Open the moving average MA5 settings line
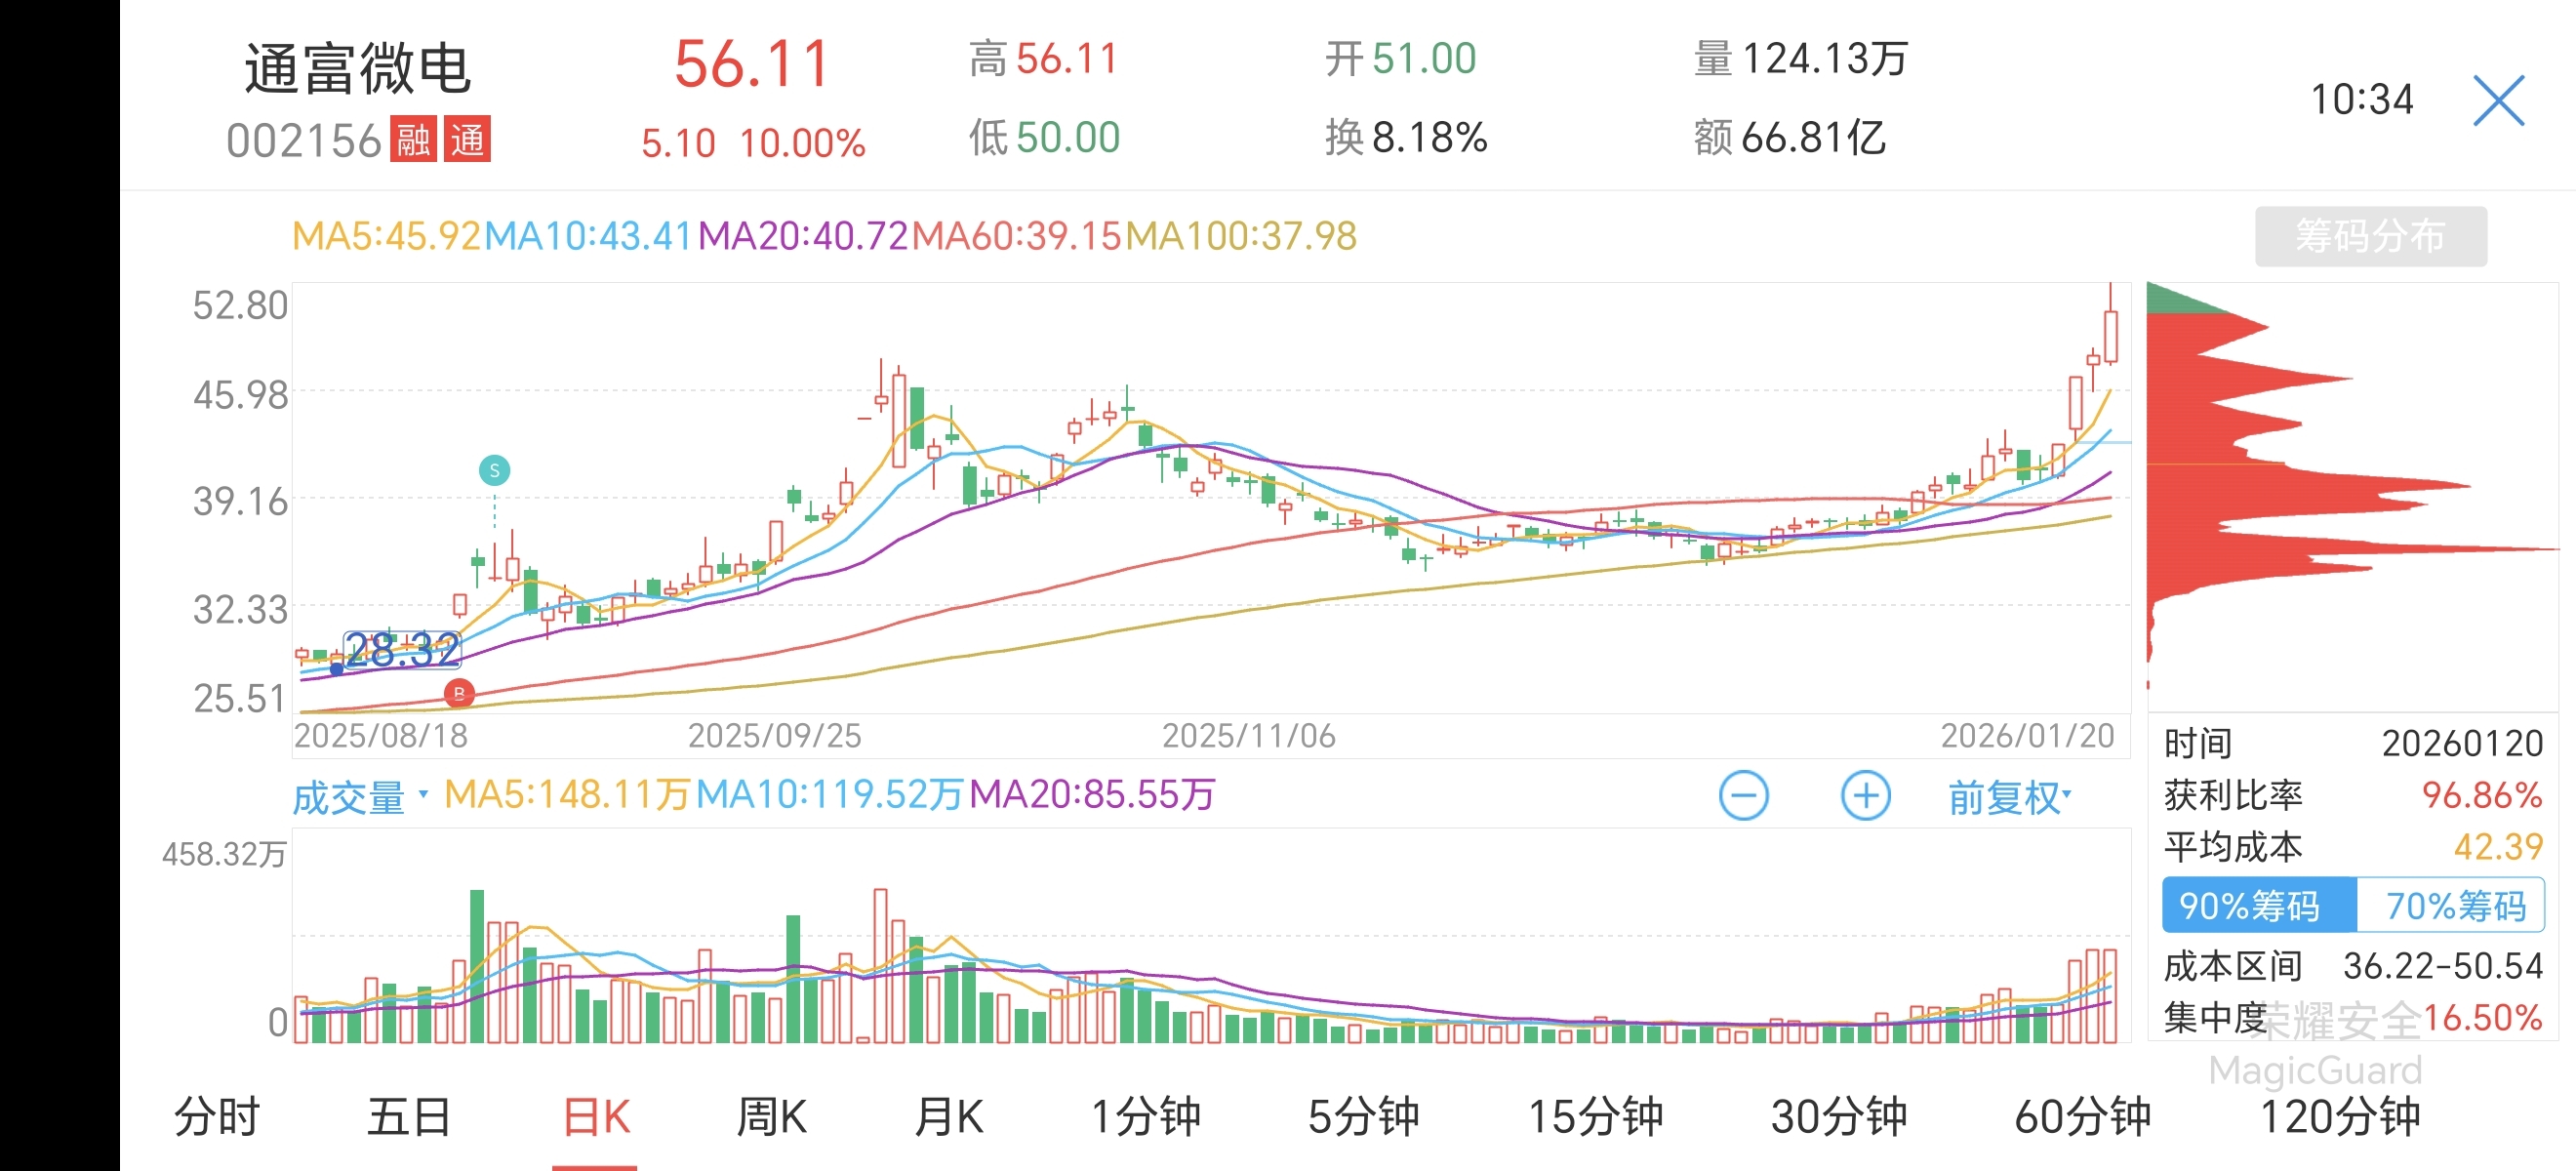The width and height of the screenshot is (2576, 1171). pos(387,236)
